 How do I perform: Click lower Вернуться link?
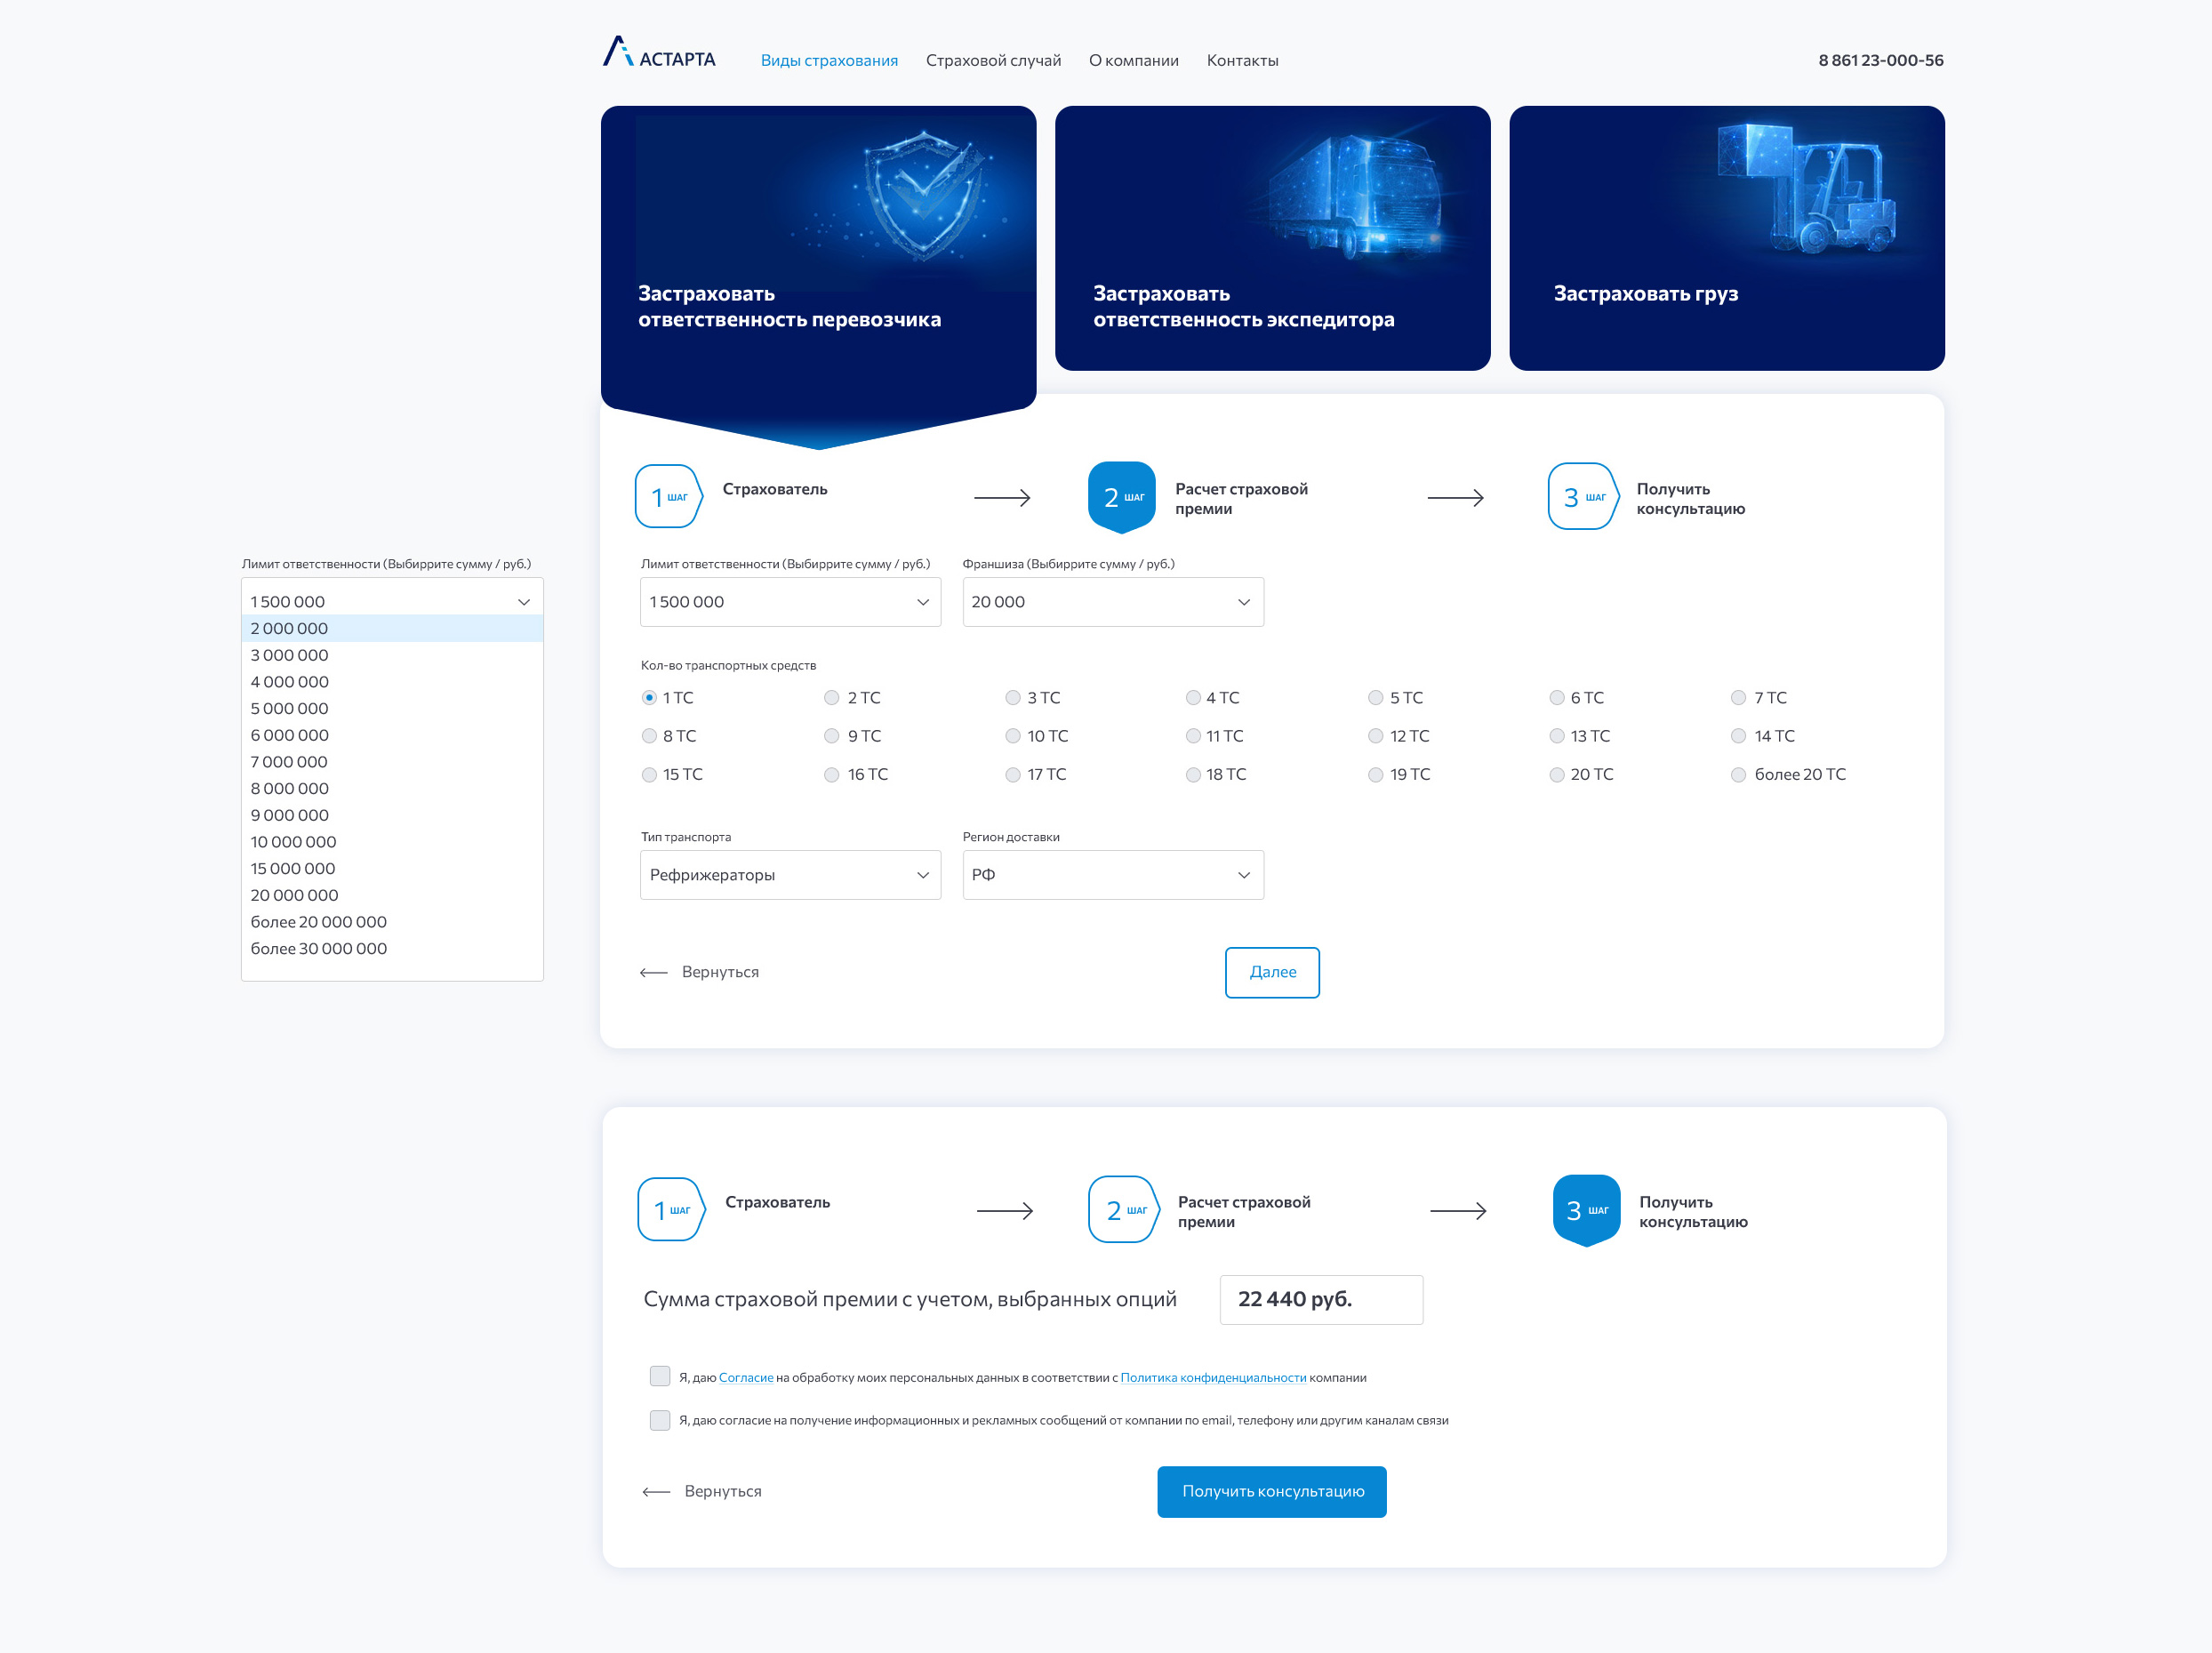pos(723,1491)
